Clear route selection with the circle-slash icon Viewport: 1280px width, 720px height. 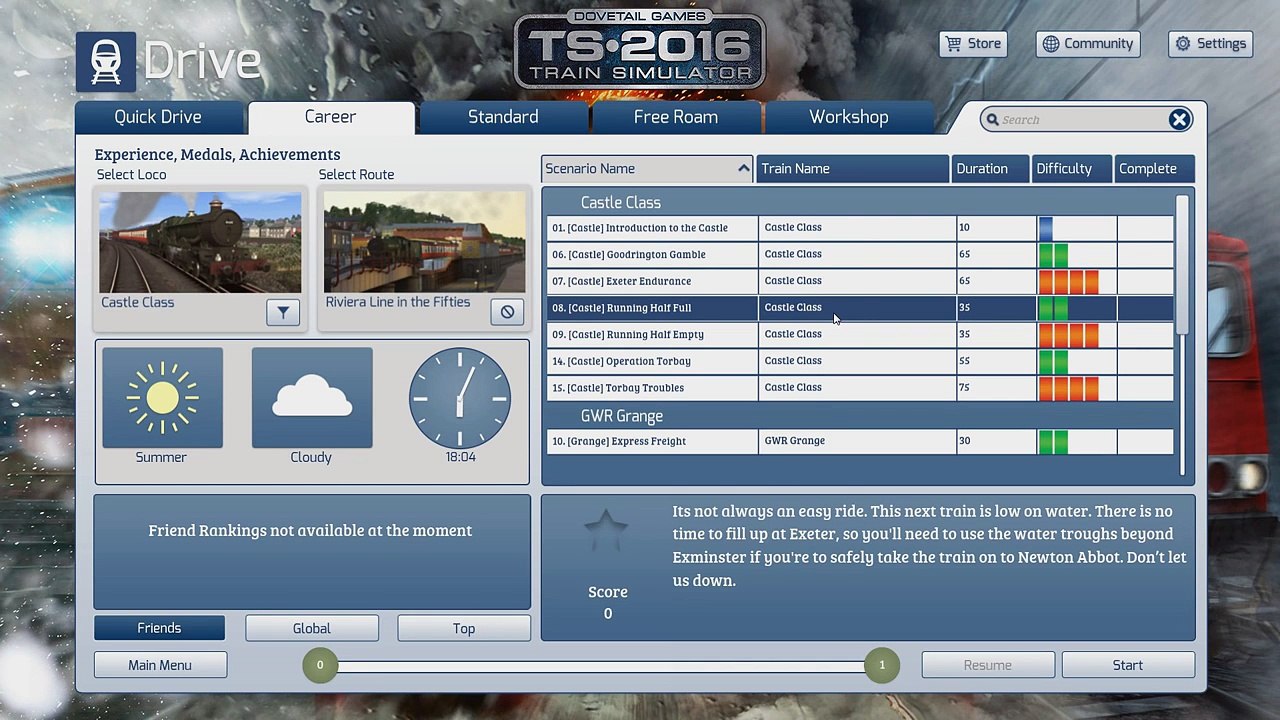[507, 312]
